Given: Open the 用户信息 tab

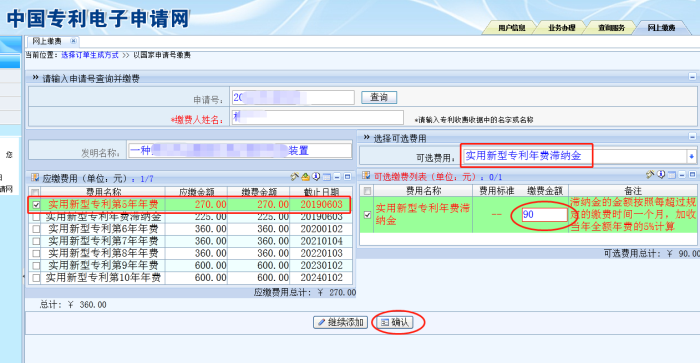Looking at the screenshot, I should pos(512,28).
